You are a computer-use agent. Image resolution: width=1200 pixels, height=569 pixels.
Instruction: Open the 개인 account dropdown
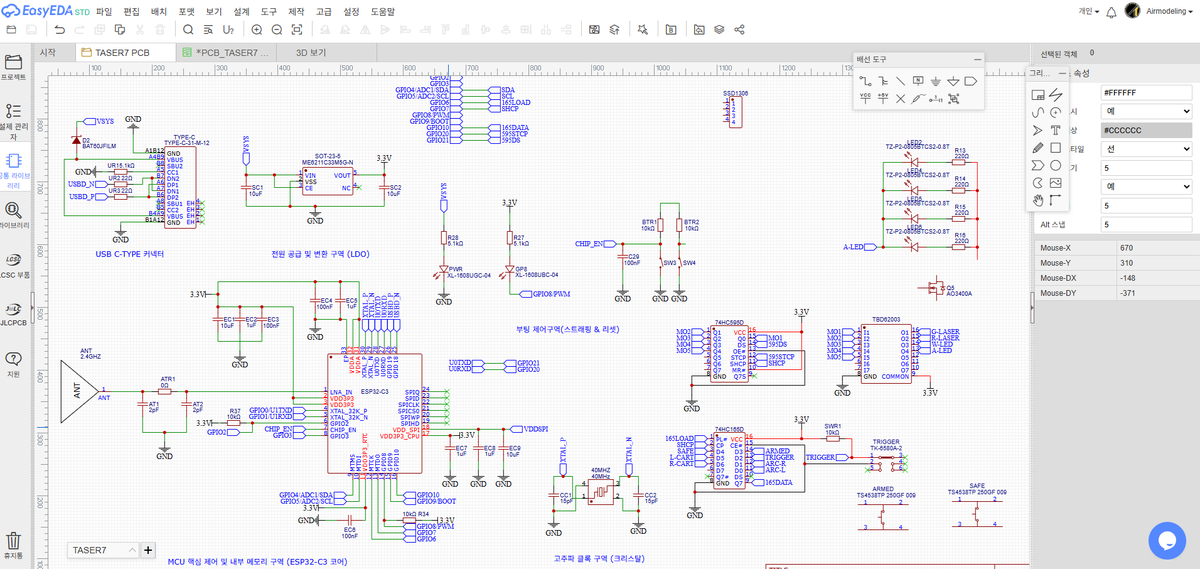(x=1089, y=10)
